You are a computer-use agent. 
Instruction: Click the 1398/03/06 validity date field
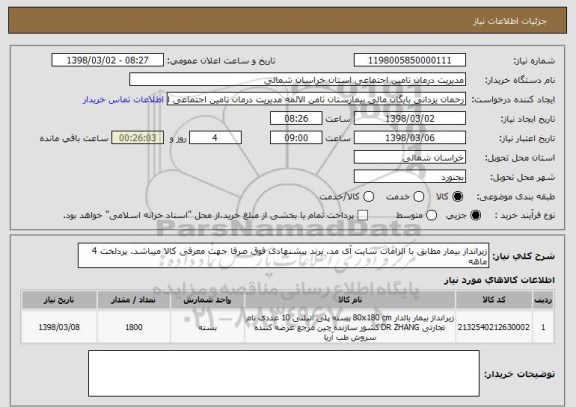[410, 138]
